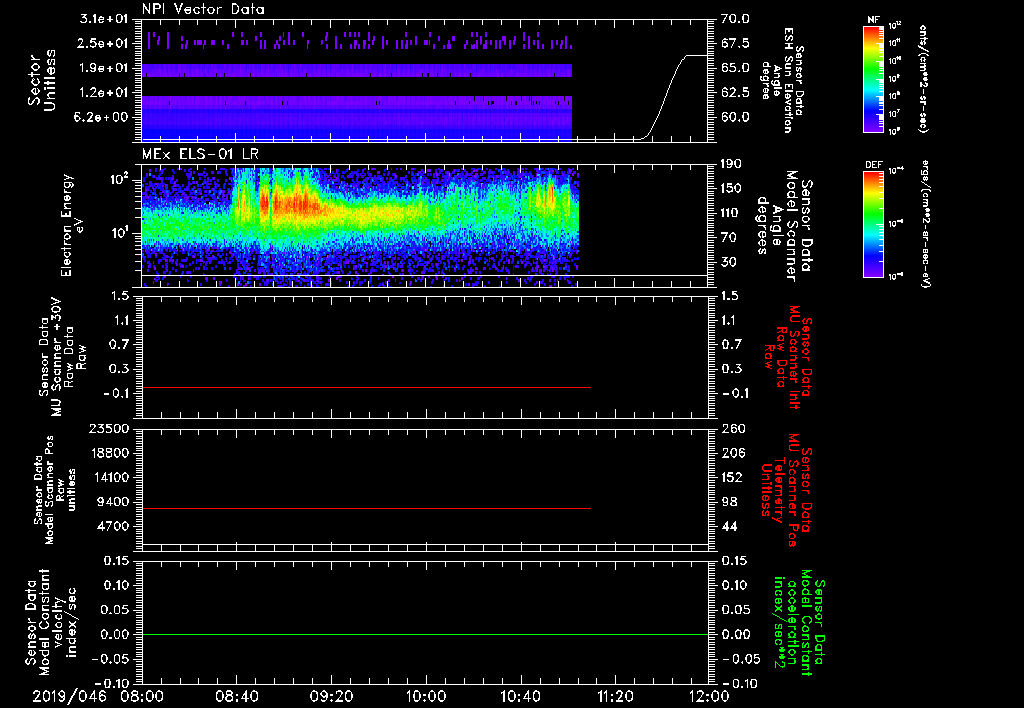Click the "260" telemetry tick label
Image resolution: width=1024 pixels, height=708 pixels.
click(x=733, y=429)
